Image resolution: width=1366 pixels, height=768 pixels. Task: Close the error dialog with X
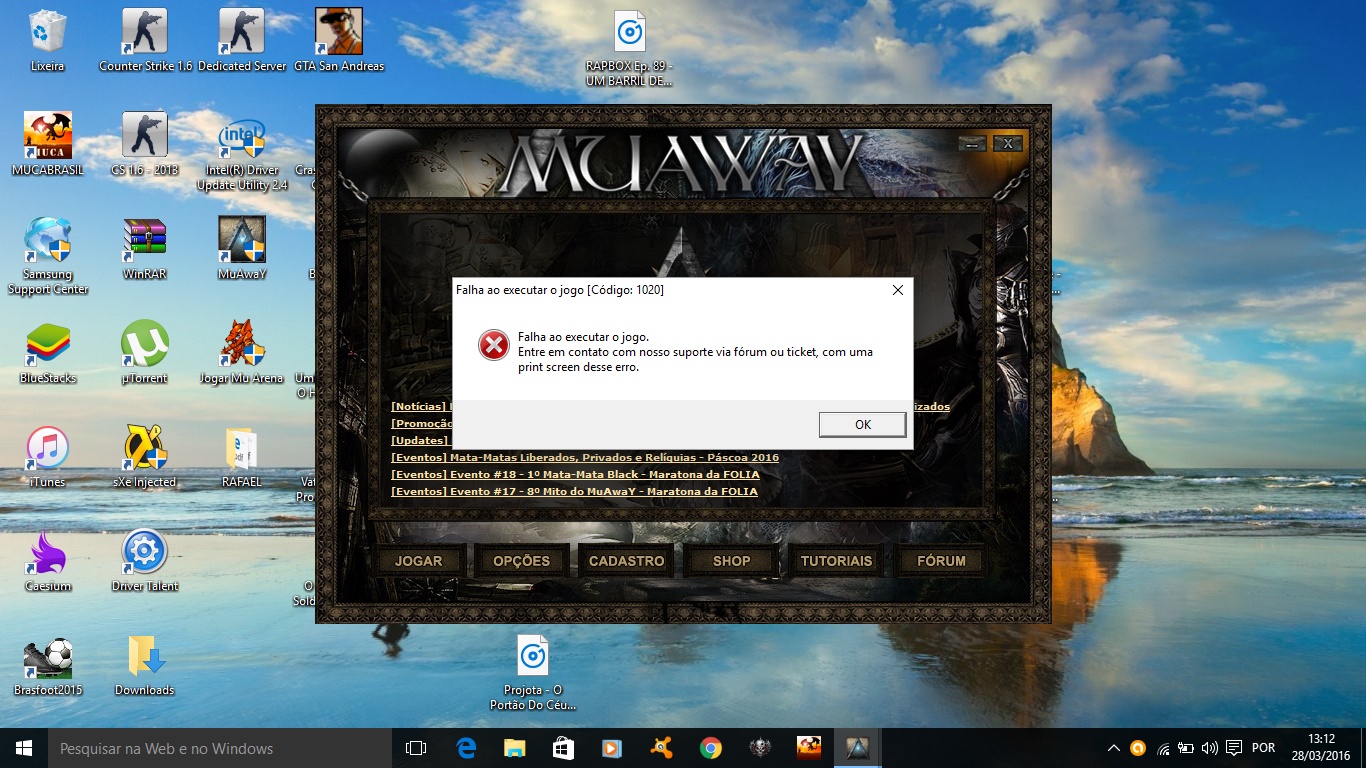tap(897, 290)
